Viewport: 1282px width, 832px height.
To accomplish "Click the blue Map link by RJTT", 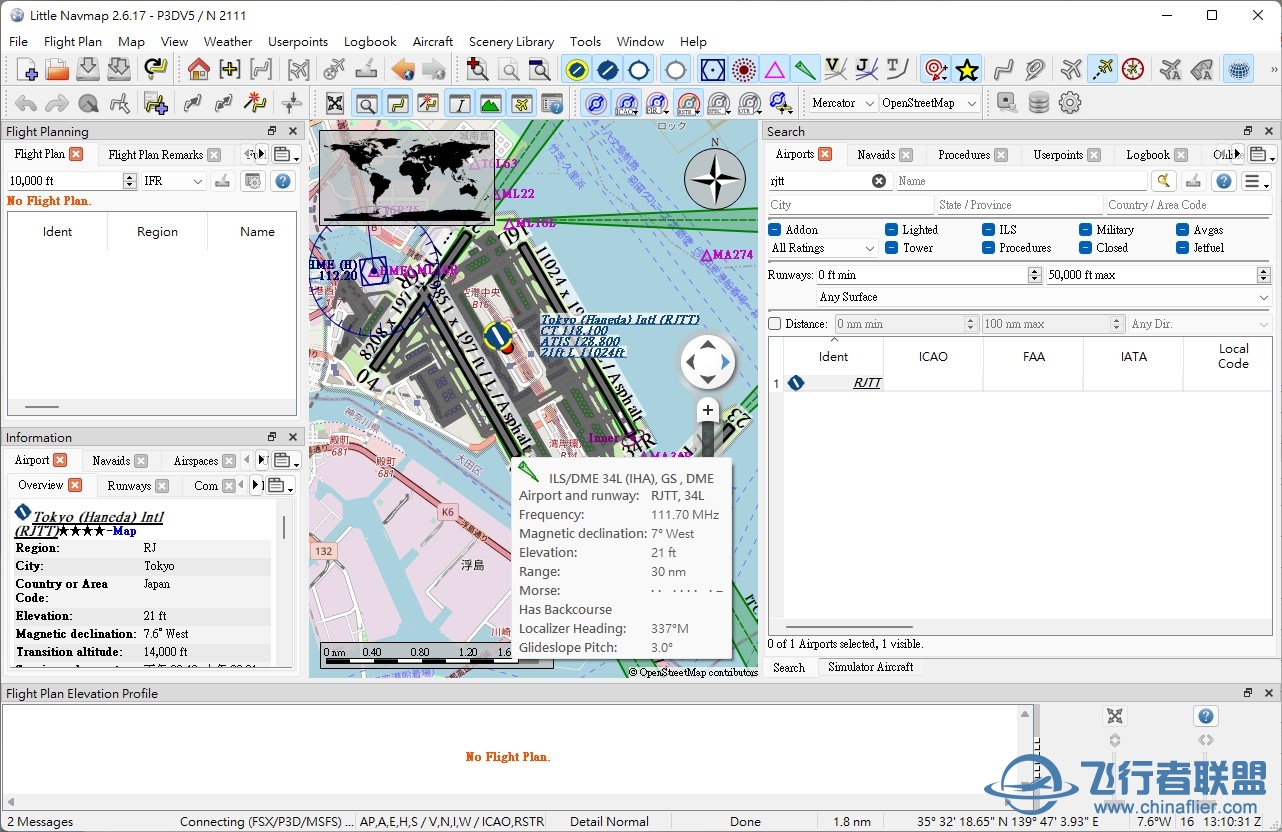I will [124, 531].
